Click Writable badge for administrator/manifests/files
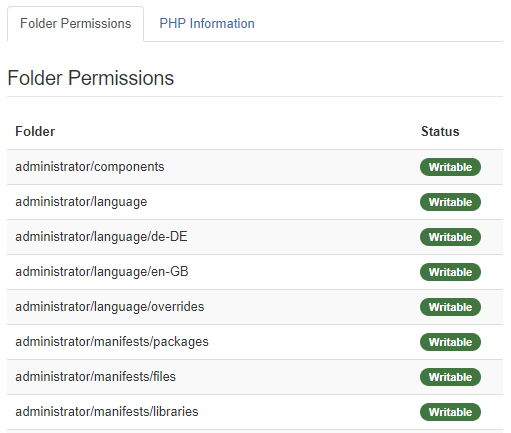Screen dimensions: 511x433 tap(450, 377)
